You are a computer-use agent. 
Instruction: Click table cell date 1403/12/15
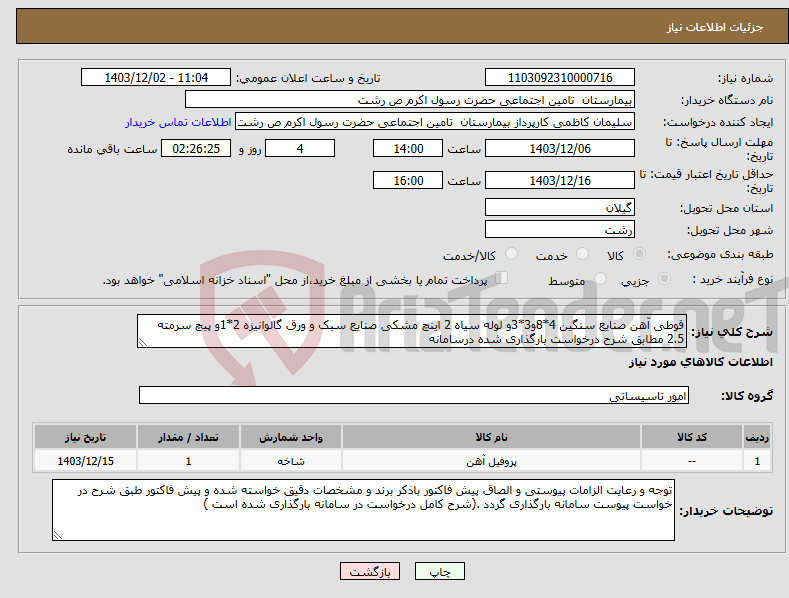[86, 461]
